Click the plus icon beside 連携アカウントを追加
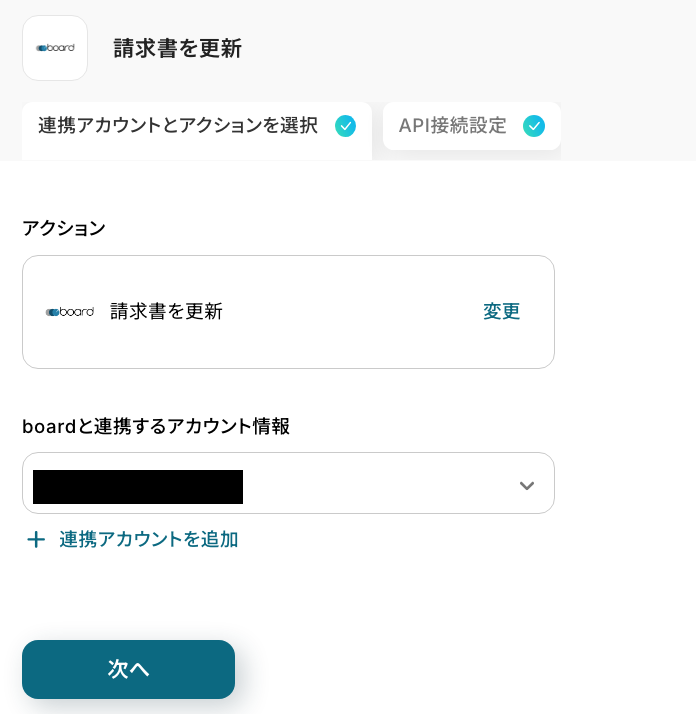 [36, 540]
